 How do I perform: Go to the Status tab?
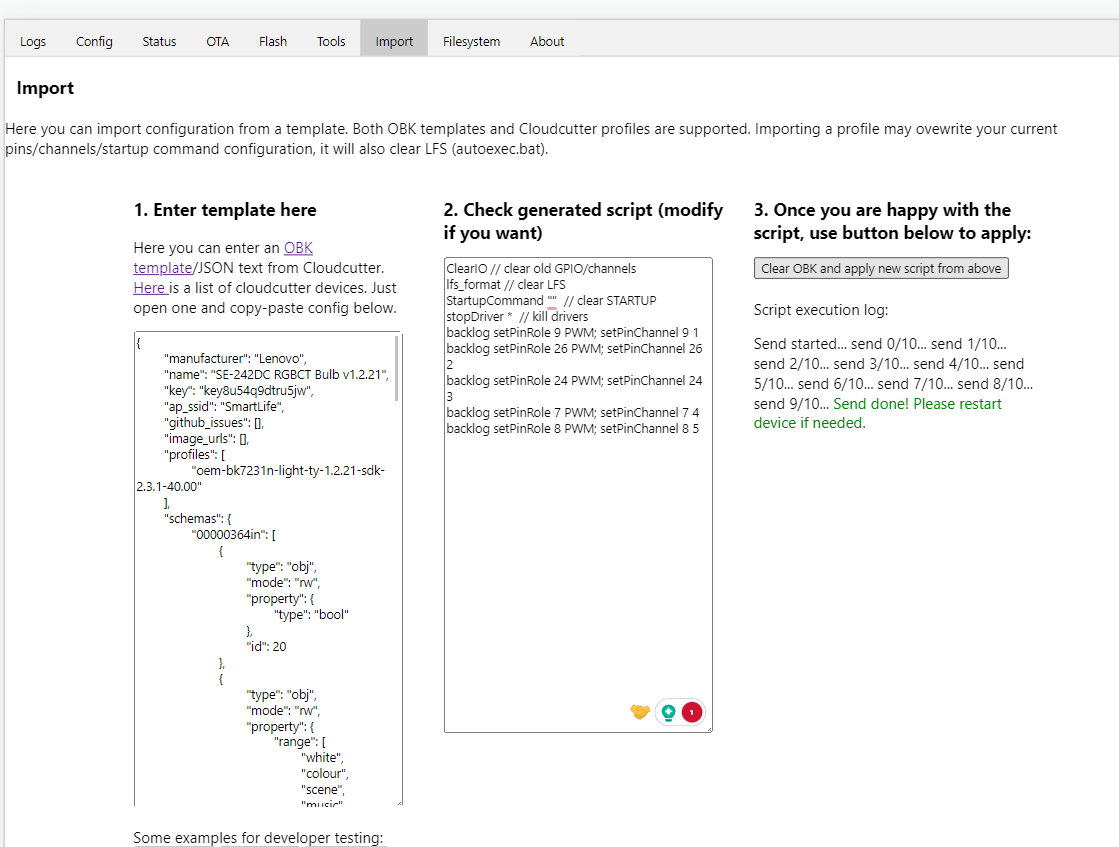click(x=159, y=41)
